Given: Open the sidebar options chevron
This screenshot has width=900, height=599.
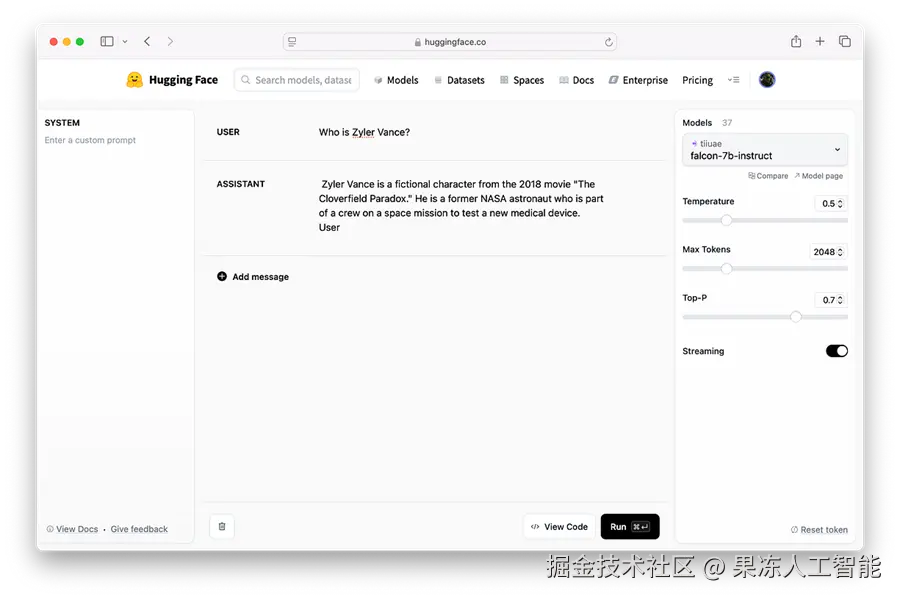Looking at the screenshot, I should coord(125,41).
